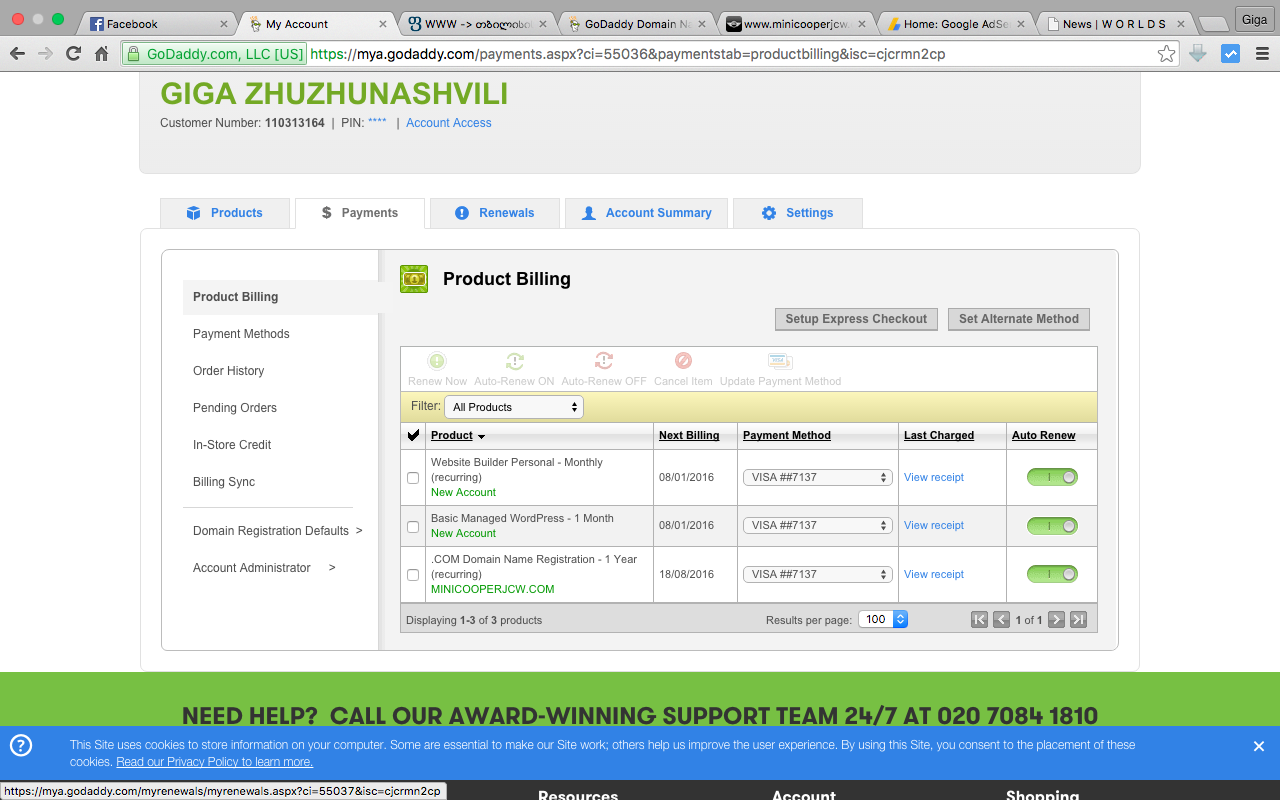This screenshot has height=800, width=1280.
Task: Open Order History in the sidebar
Action: point(229,371)
